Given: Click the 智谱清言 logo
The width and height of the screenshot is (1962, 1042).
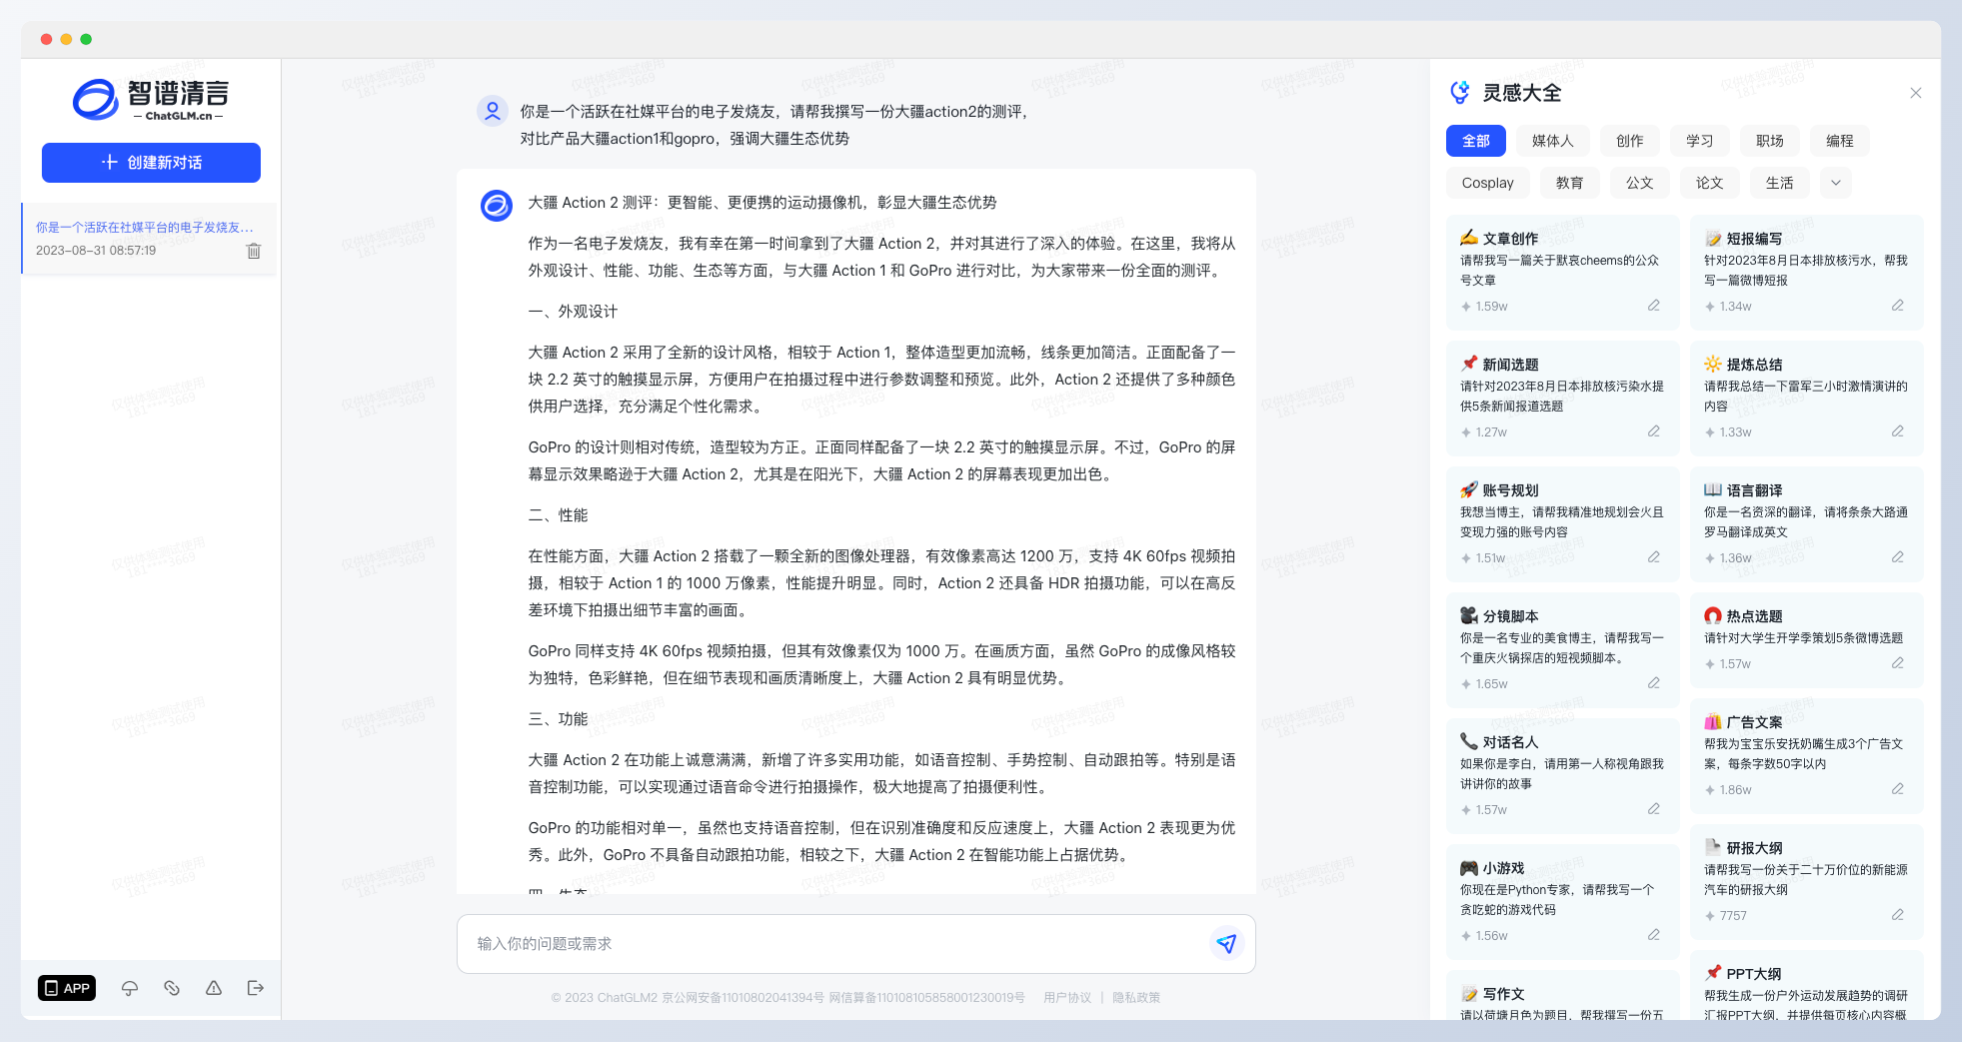Looking at the screenshot, I should pos(151,100).
